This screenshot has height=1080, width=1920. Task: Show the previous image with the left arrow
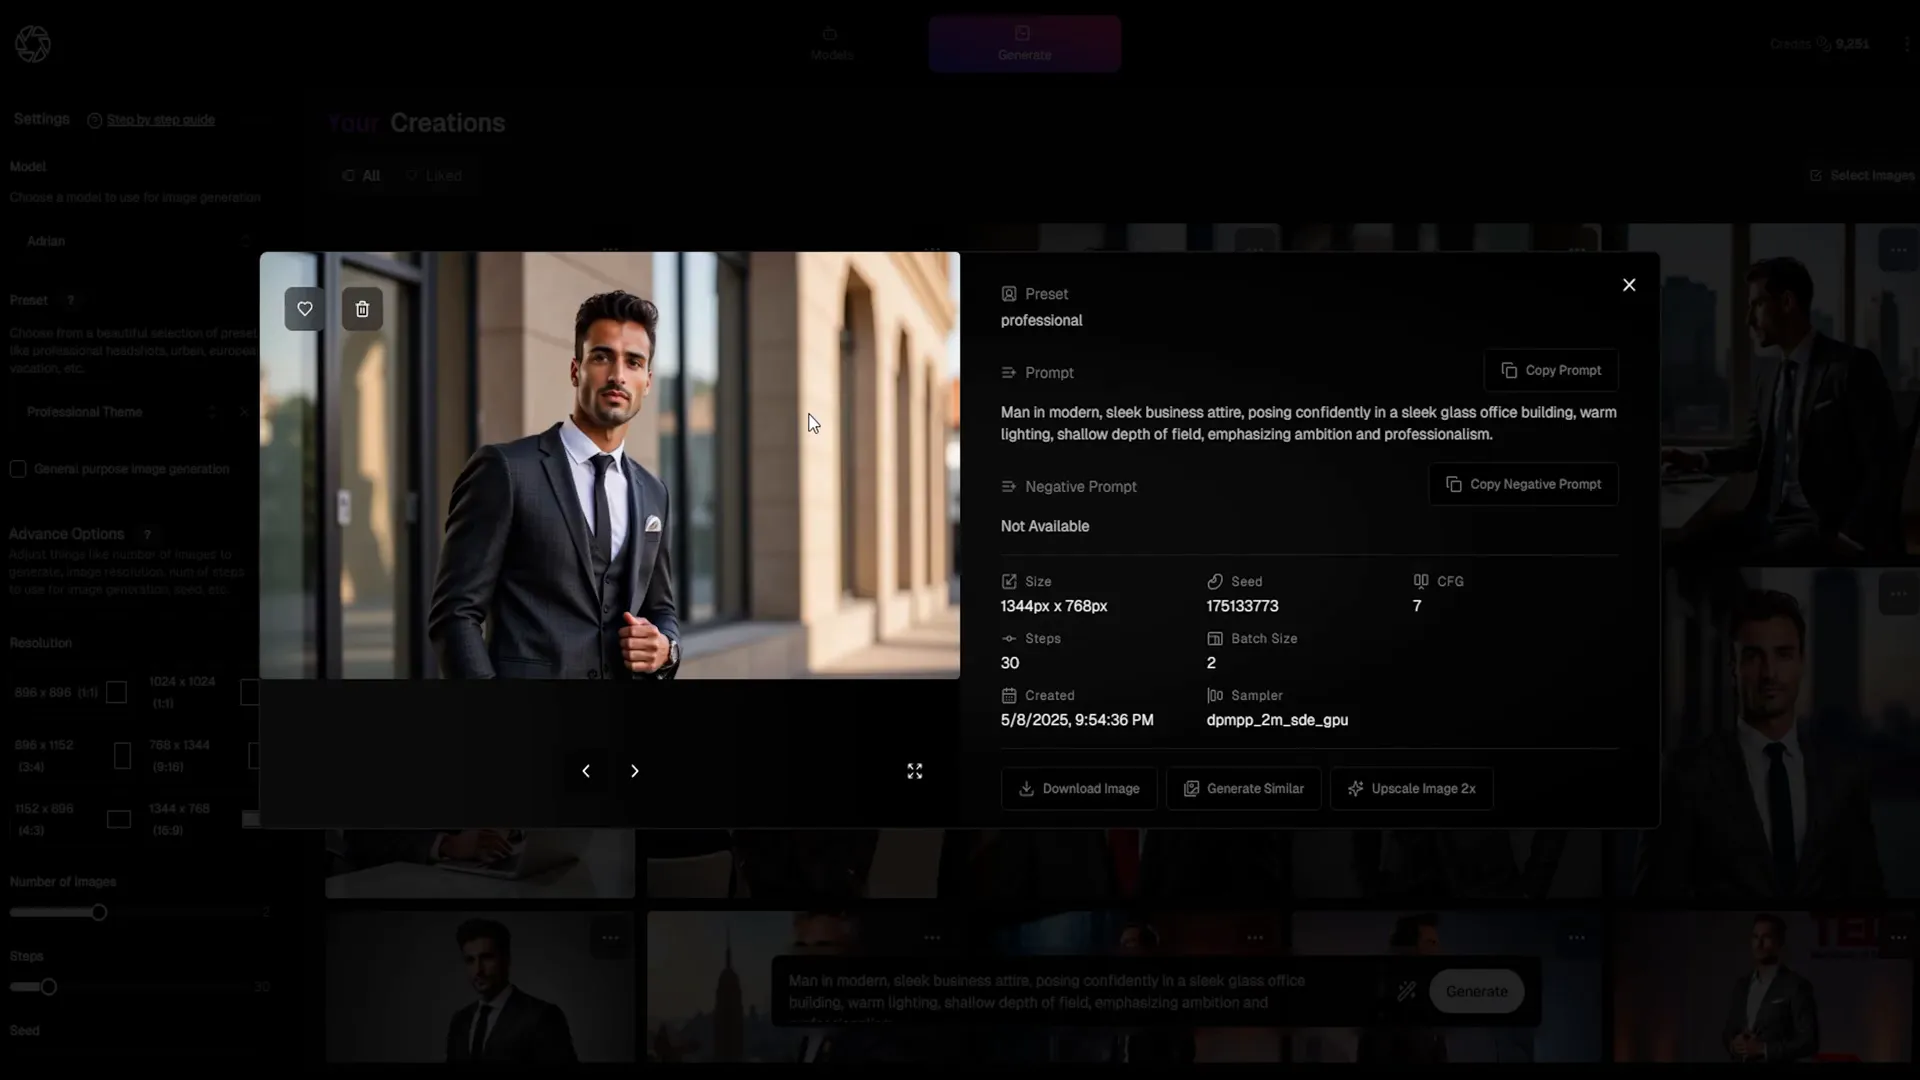click(586, 771)
